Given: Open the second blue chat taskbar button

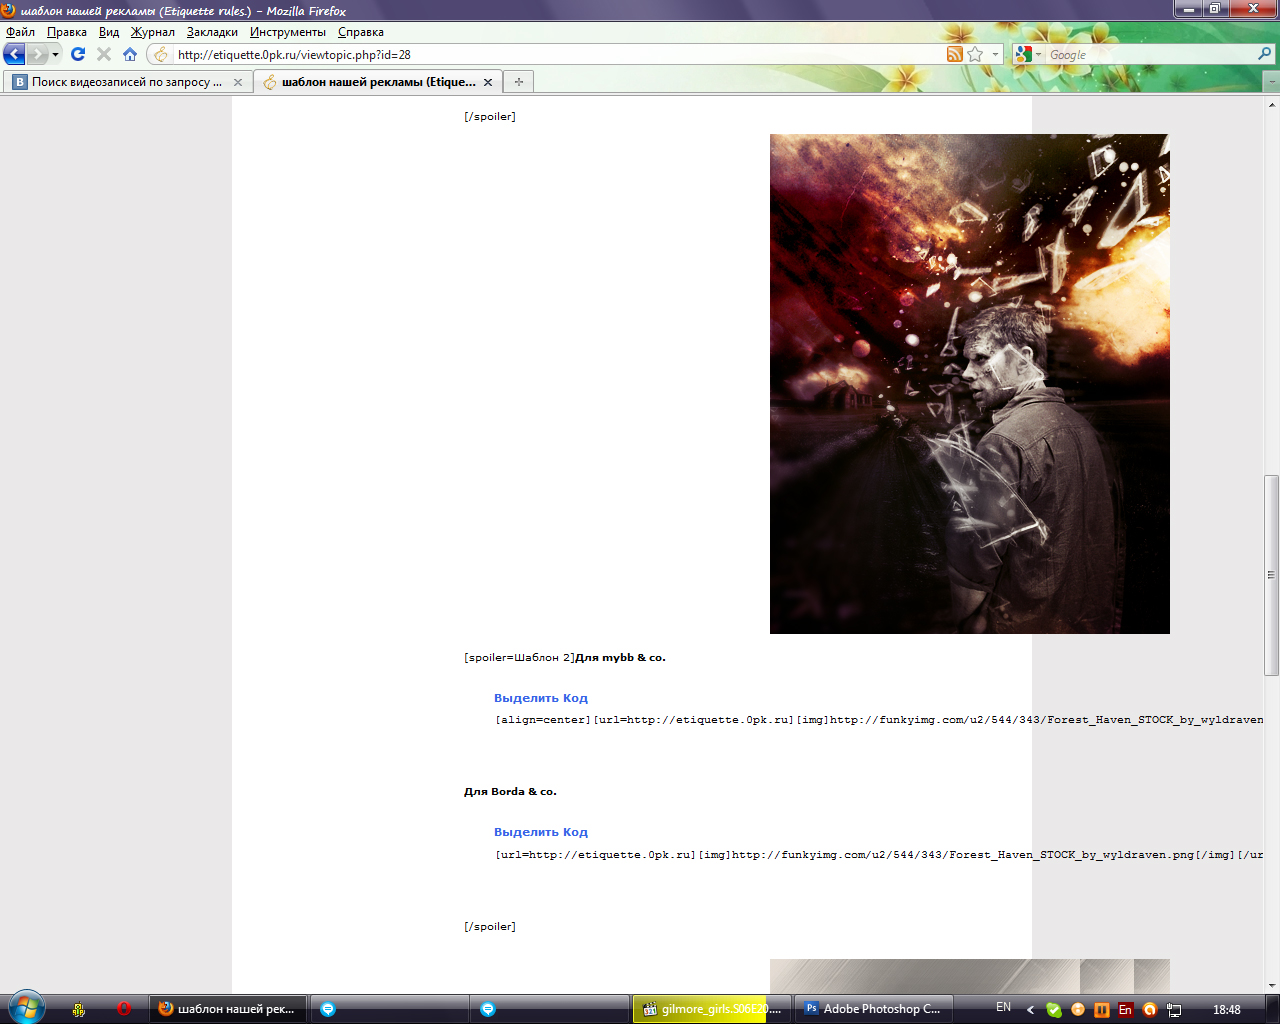Looking at the screenshot, I should pyautogui.click(x=550, y=1009).
